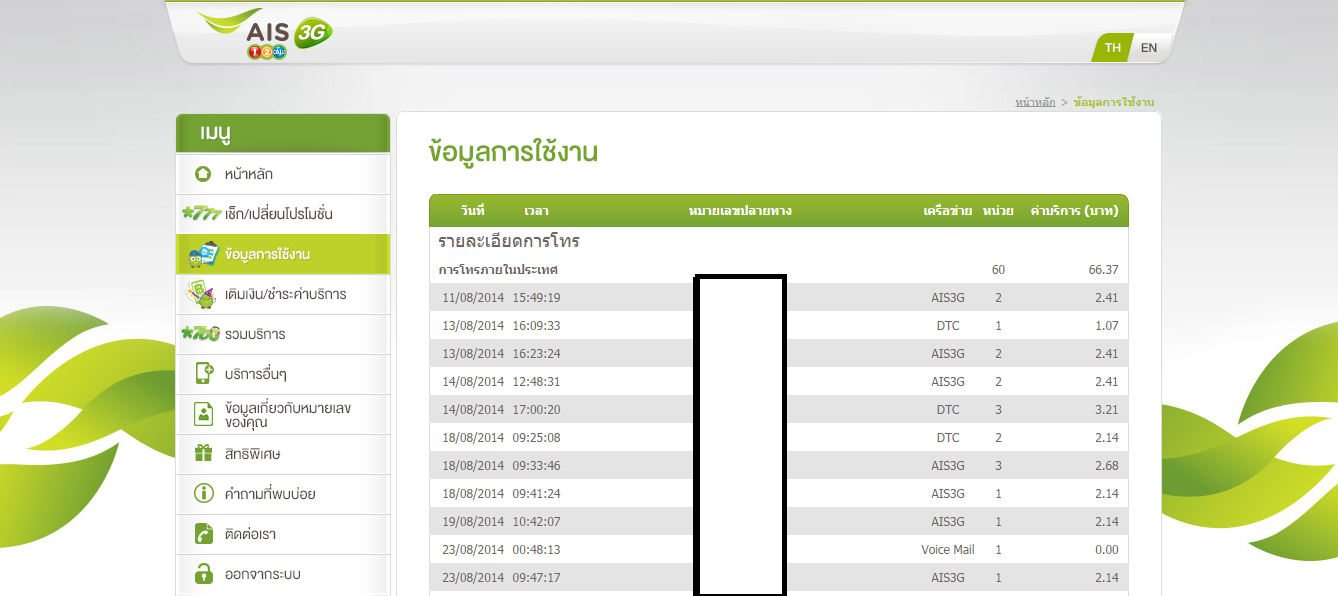
Task: Click the profile card icon beside ข้อมูลเกี่ยวกับหมายเลข
Action: [x=204, y=414]
